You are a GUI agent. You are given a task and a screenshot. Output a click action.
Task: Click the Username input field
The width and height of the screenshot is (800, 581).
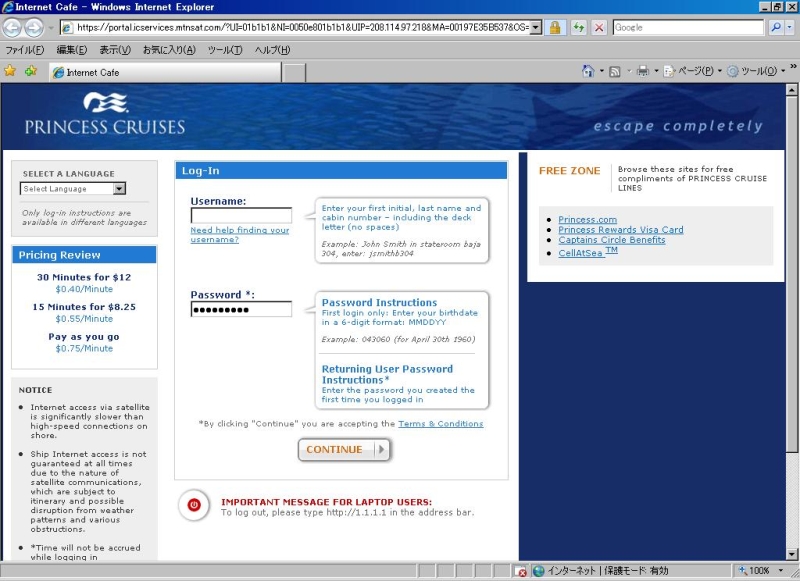241,215
